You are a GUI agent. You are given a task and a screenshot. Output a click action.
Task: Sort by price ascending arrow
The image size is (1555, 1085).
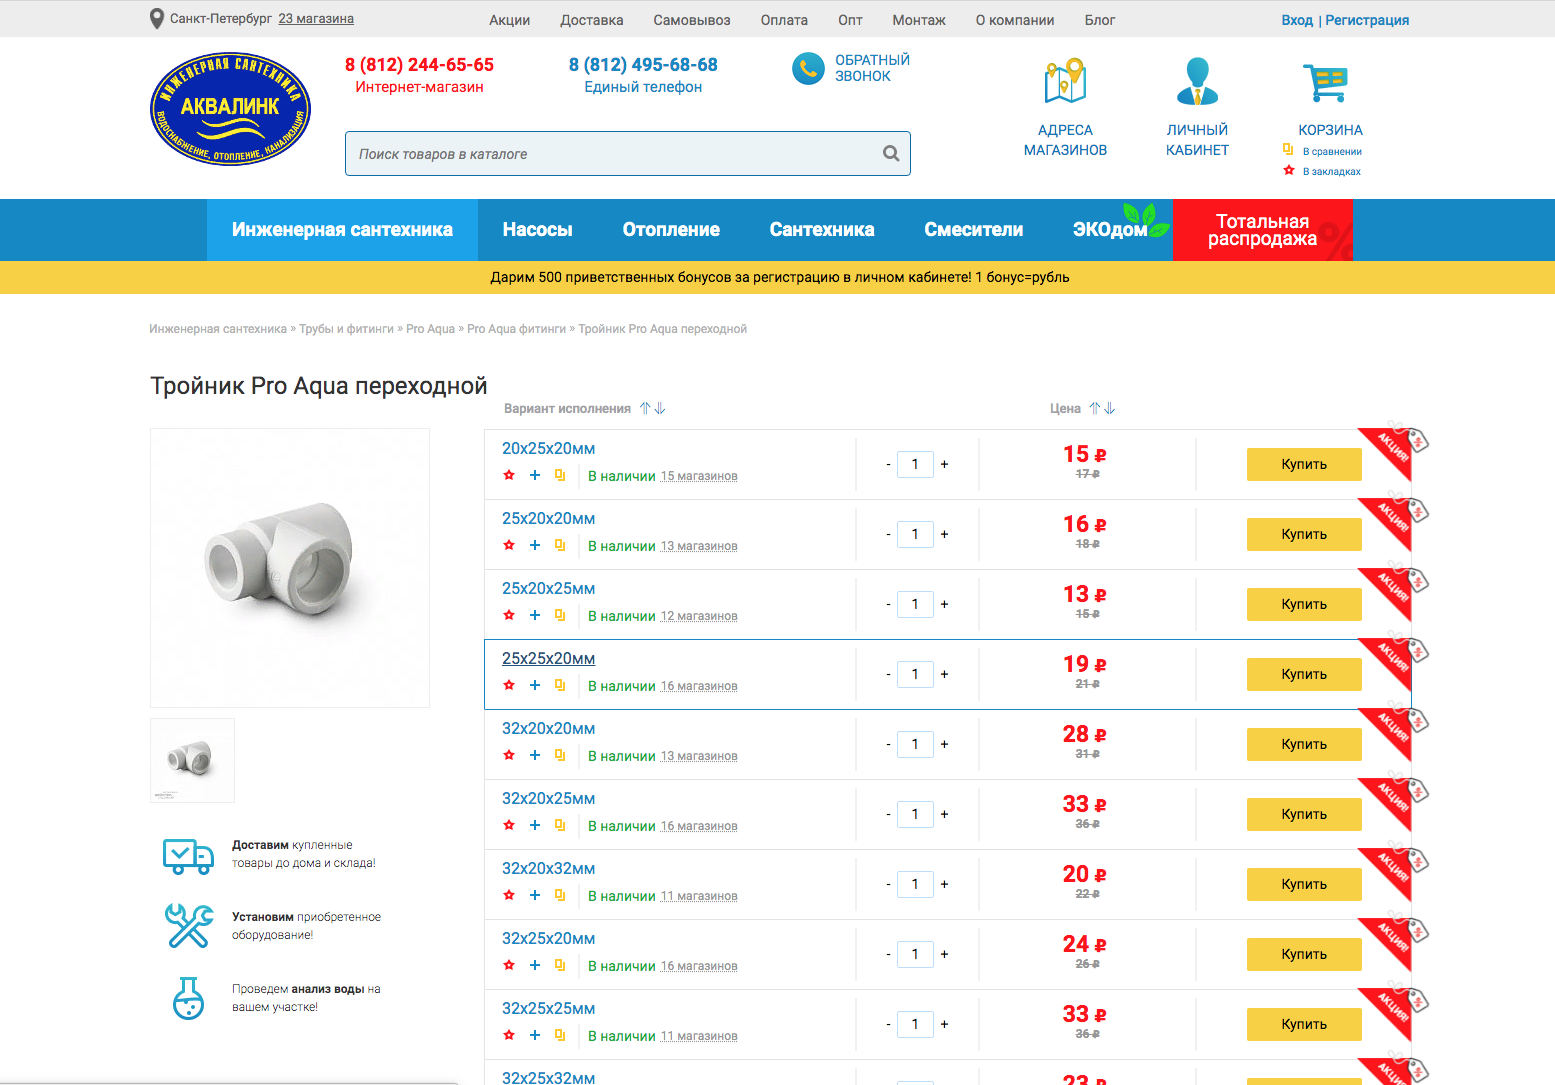click(x=1095, y=408)
